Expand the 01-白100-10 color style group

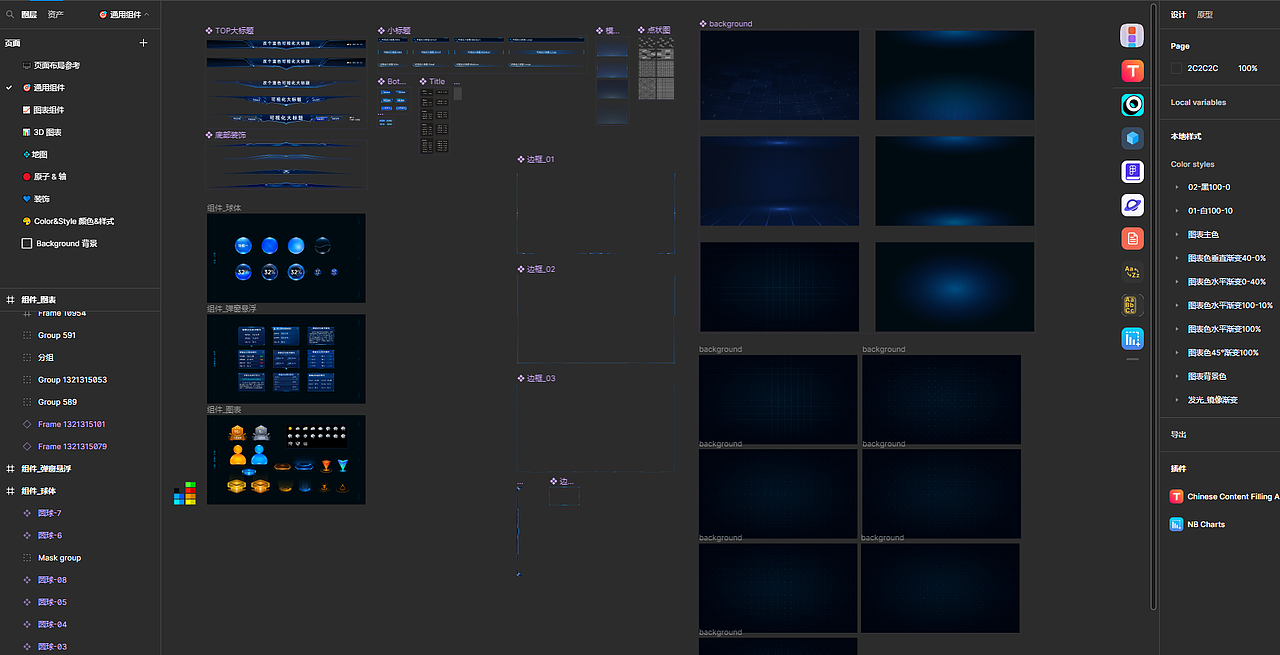tap(1176, 211)
